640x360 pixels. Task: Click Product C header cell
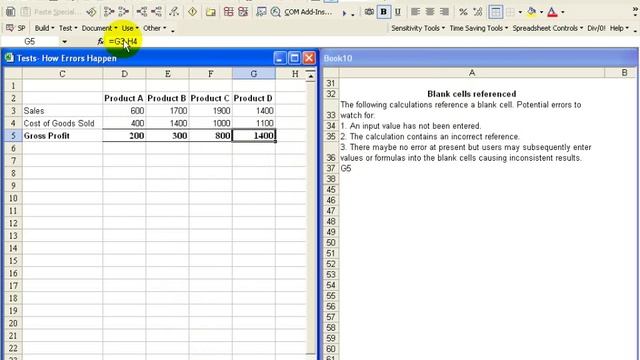[x=210, y=98]
